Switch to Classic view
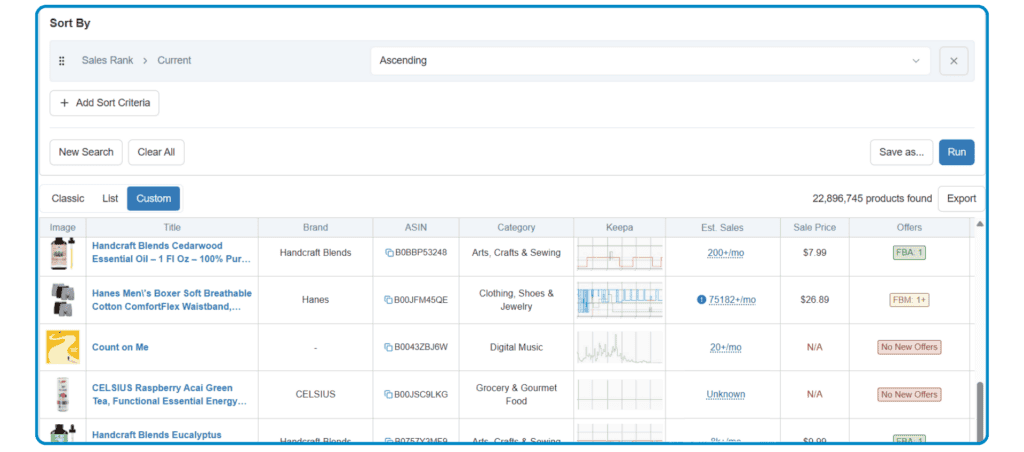The height and width of the screenshot is (452, 1024). pyautogui.click(x=68, y=199)
